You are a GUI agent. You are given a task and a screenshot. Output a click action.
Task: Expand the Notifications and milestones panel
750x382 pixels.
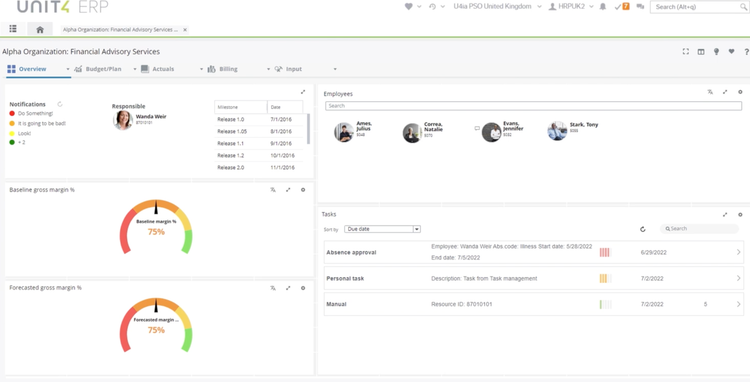point(303,92)
